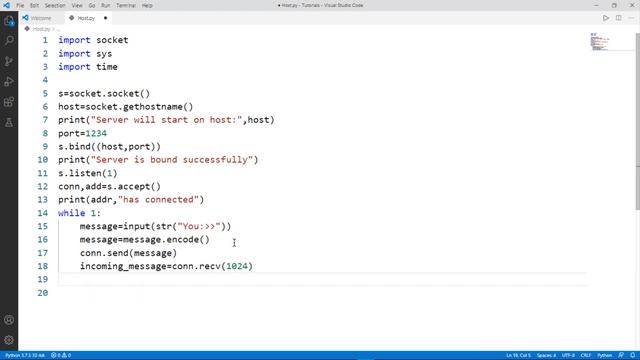
Task: Open the Terminal menu
Action: [126, 5]
